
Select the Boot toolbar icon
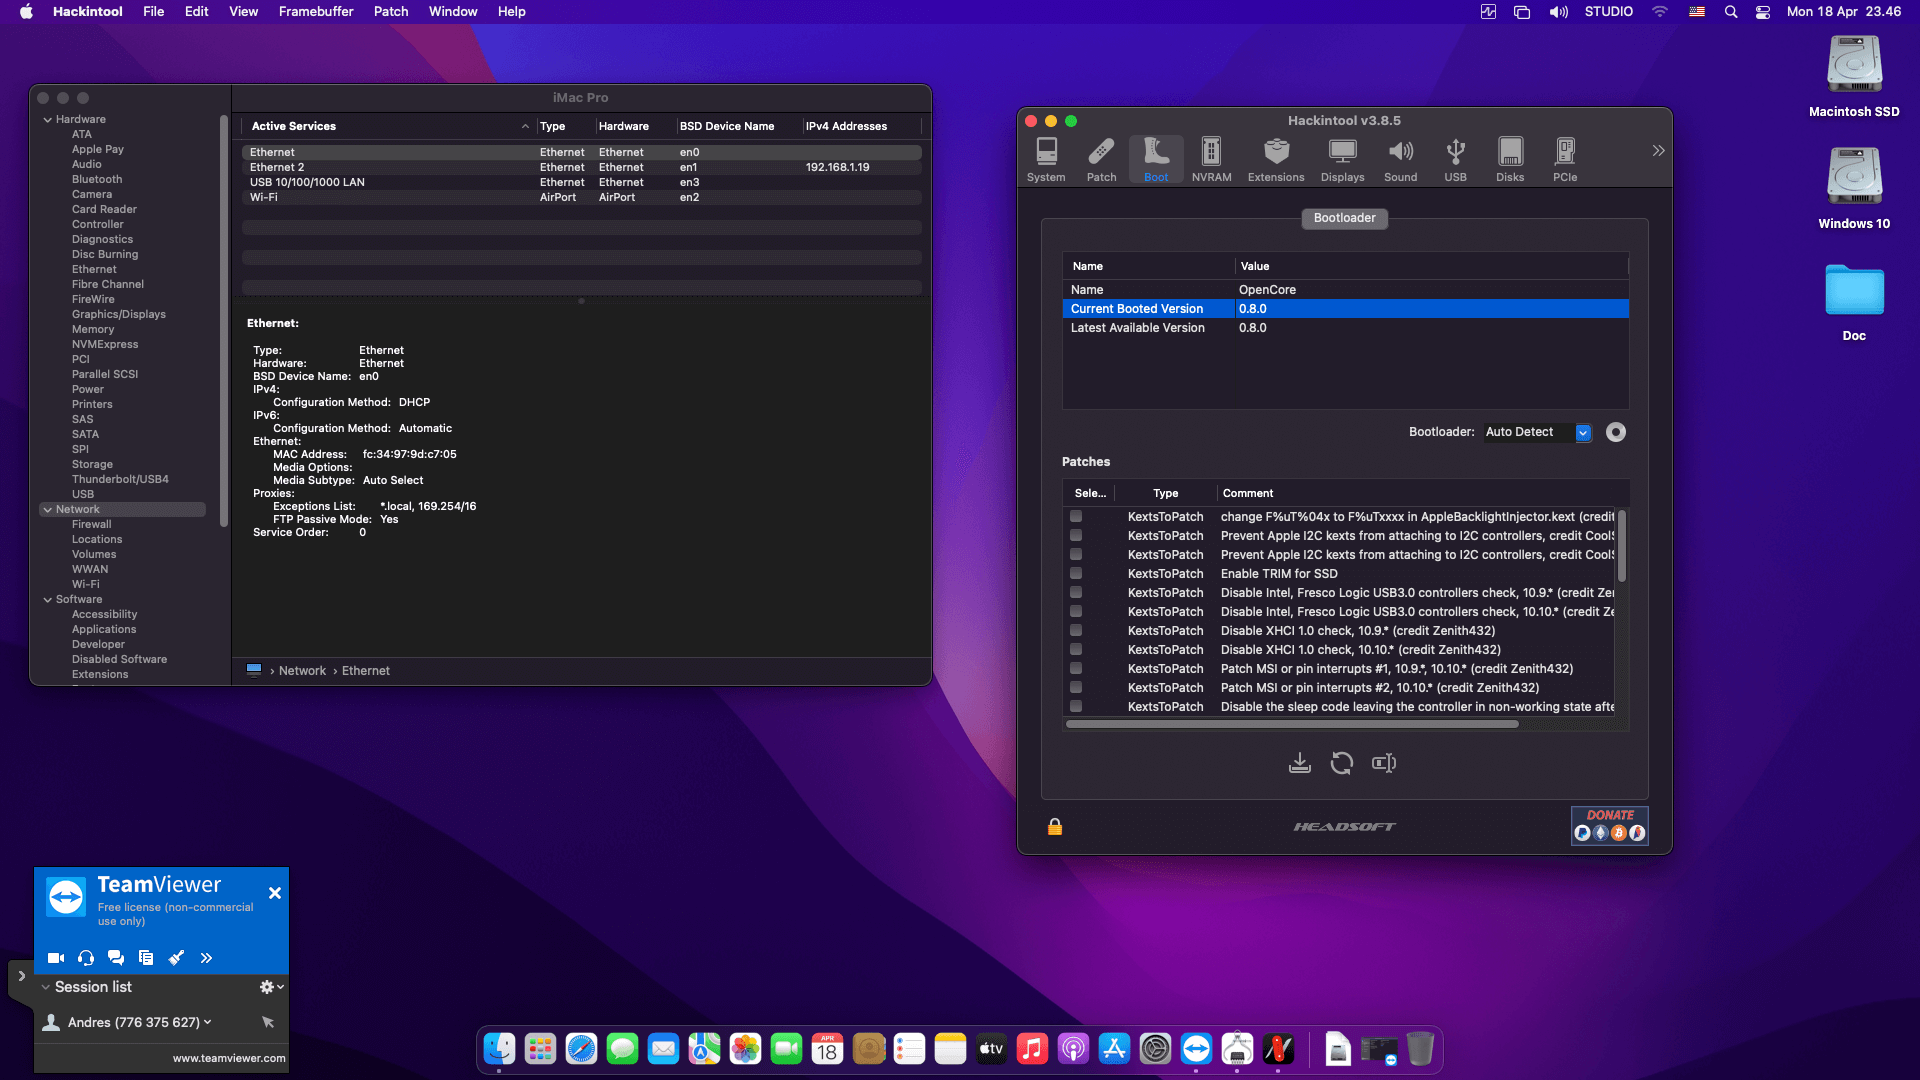coord(1156,159)
